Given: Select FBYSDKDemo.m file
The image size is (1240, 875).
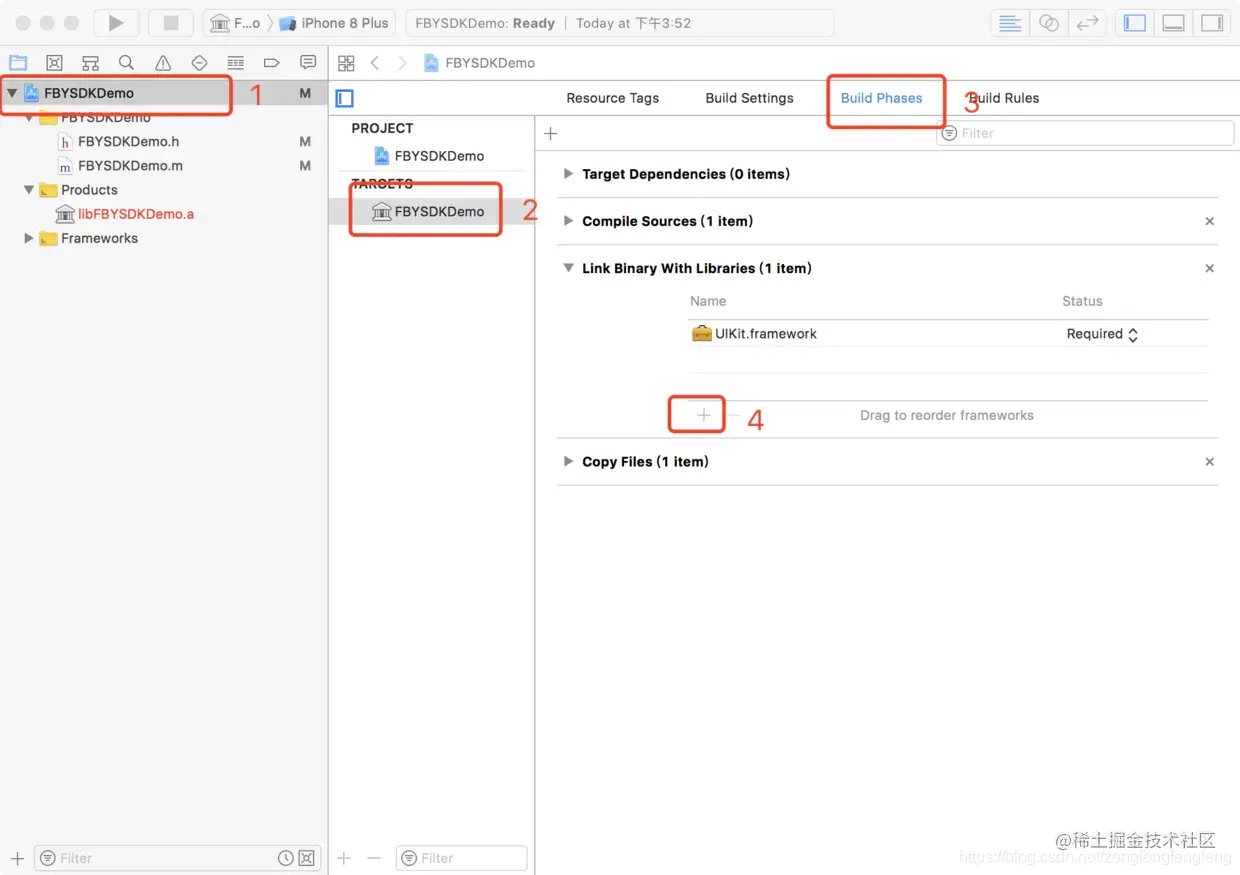Looking at the screenshot, I should 130,166.
